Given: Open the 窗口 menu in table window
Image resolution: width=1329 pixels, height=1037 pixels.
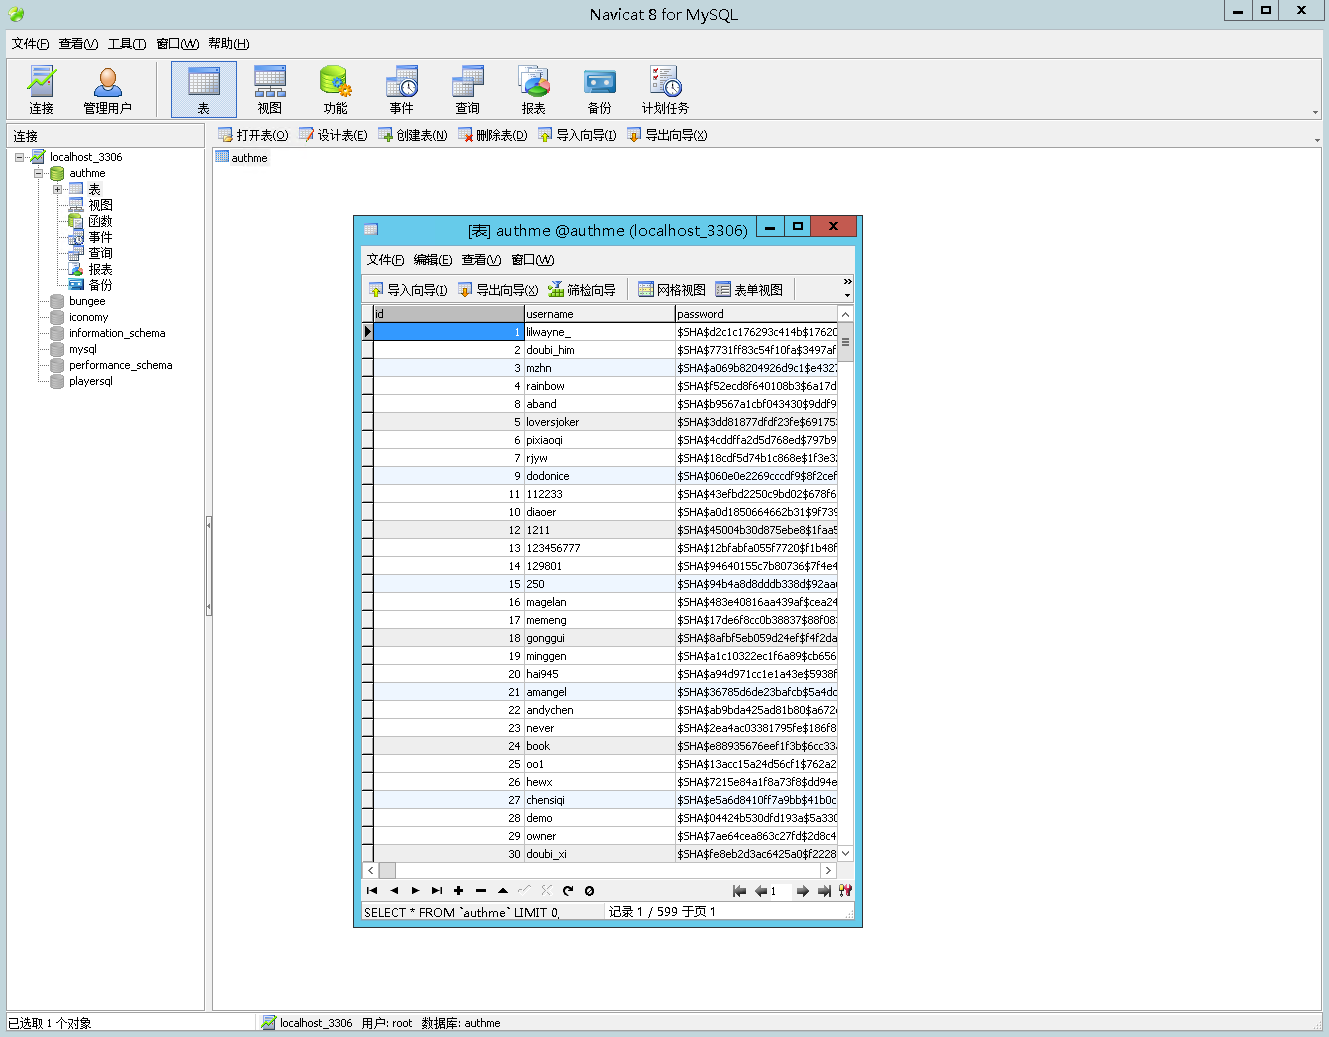Looking at the screenshot, I should click(532, 260).
